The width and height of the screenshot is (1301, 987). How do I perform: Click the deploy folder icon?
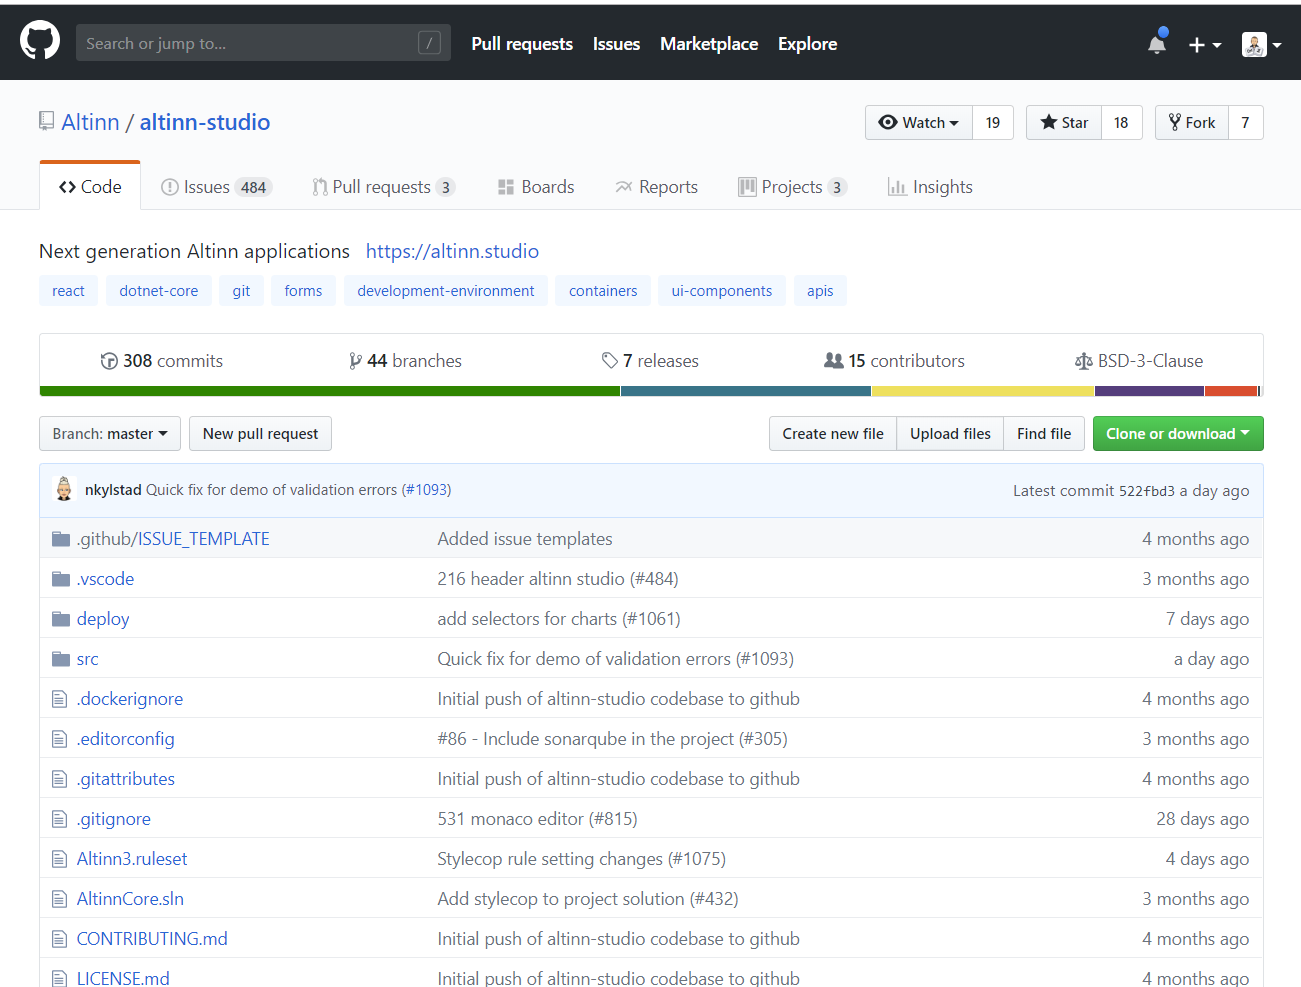click(60, 619)
